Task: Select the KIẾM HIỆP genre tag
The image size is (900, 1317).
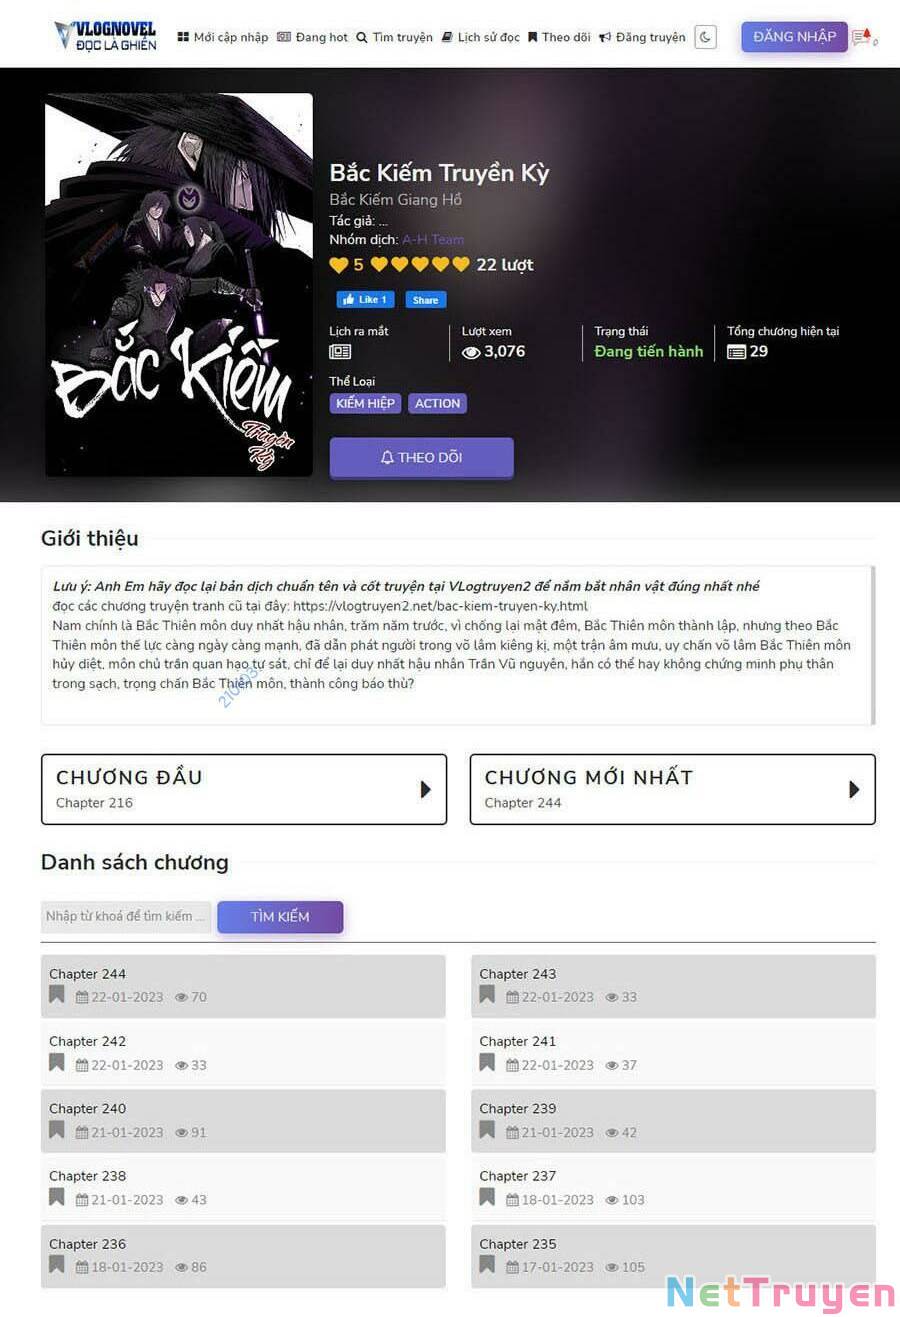Action: coord(366,403)
